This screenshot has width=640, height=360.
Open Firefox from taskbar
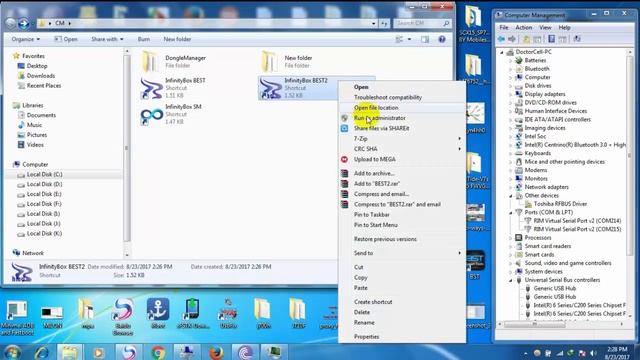pyautogui.click(x=216, y=352)
